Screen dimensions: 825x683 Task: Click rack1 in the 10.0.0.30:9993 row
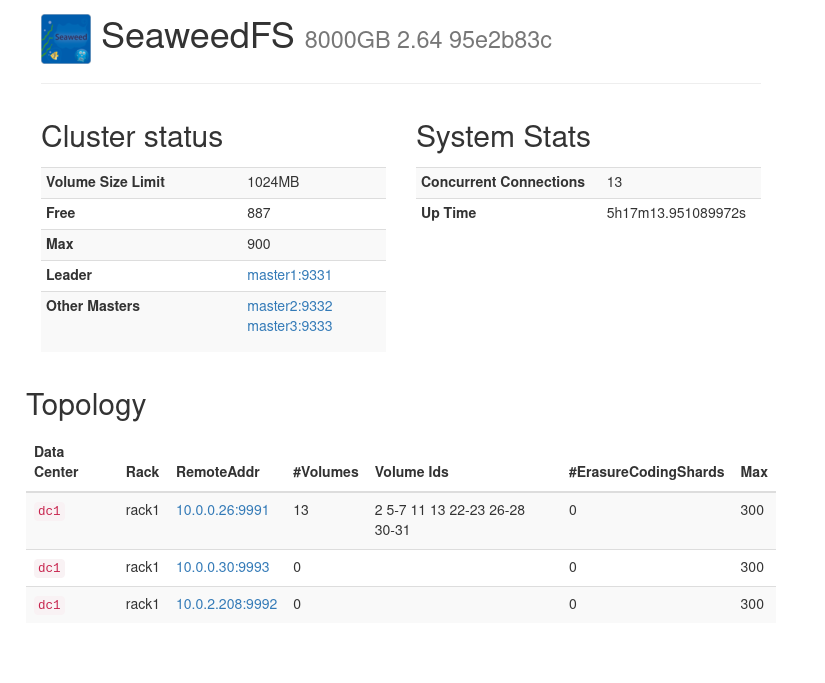142,567
